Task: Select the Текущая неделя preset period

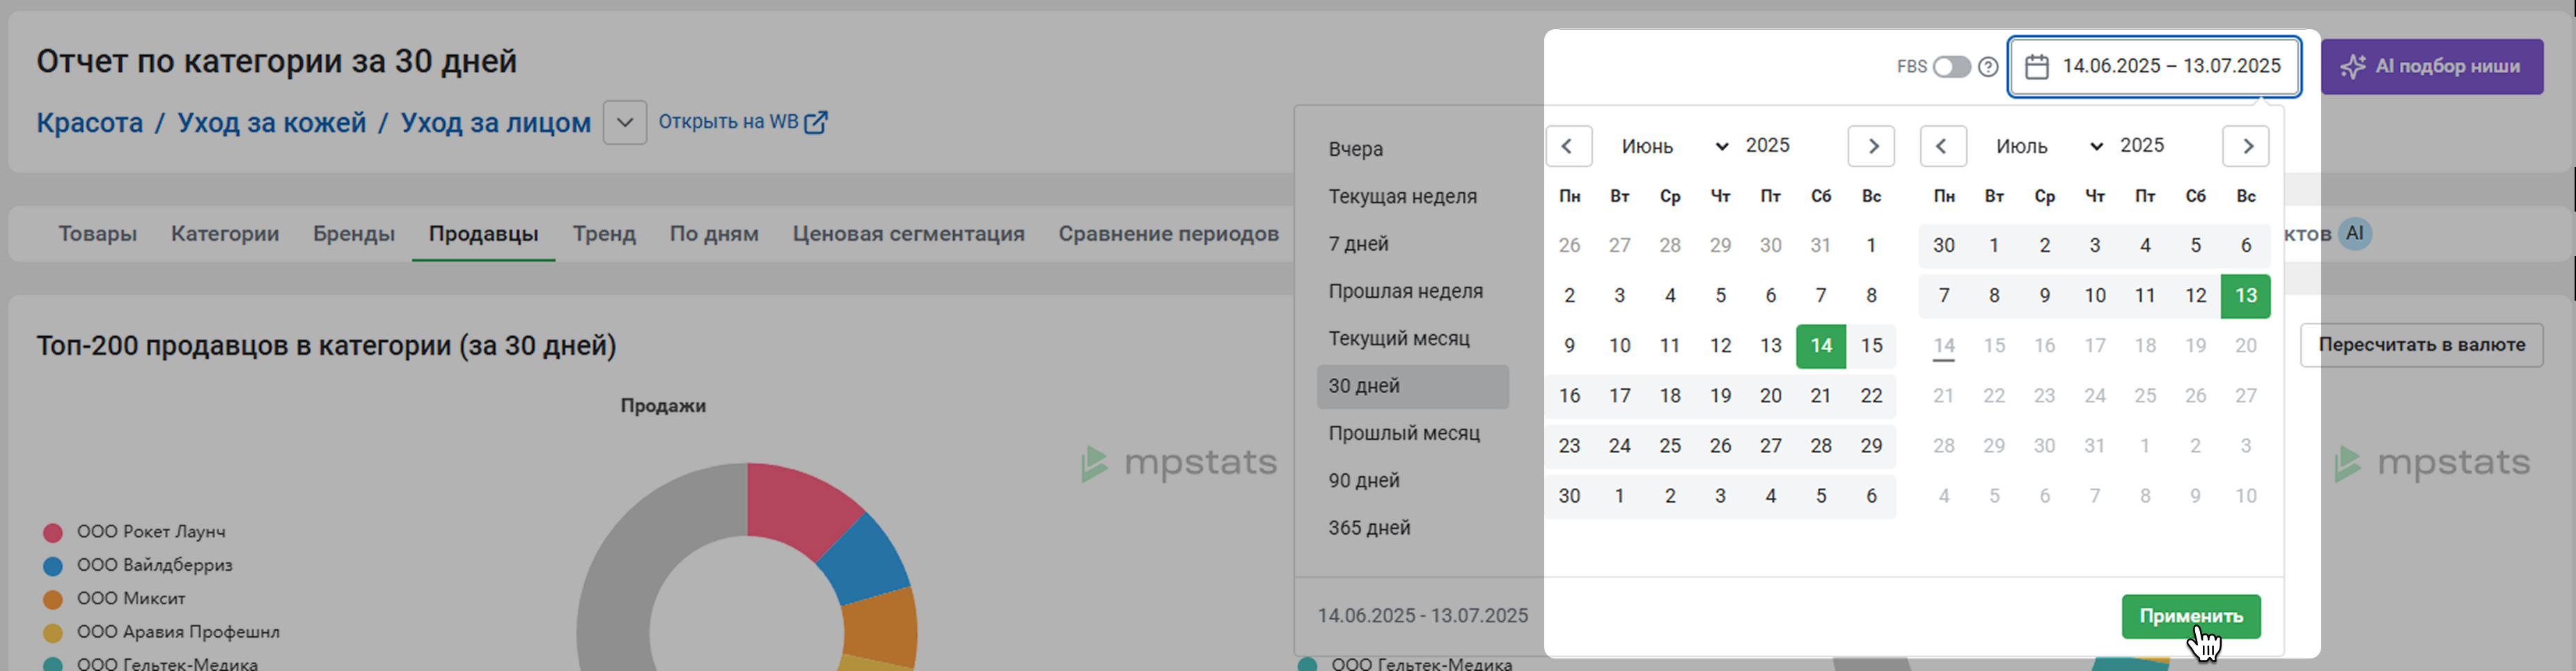Action: pyautogui.click(x=1413, y=197)
